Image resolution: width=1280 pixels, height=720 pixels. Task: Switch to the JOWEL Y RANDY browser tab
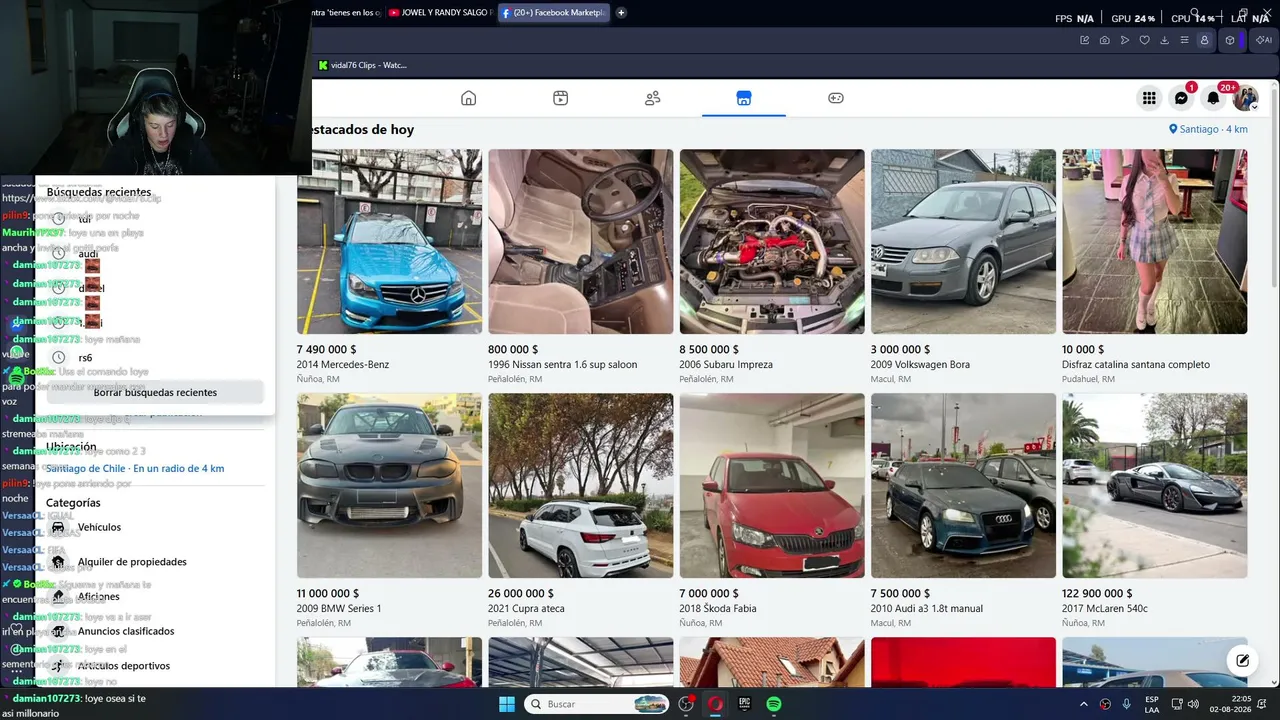[440, 13]
